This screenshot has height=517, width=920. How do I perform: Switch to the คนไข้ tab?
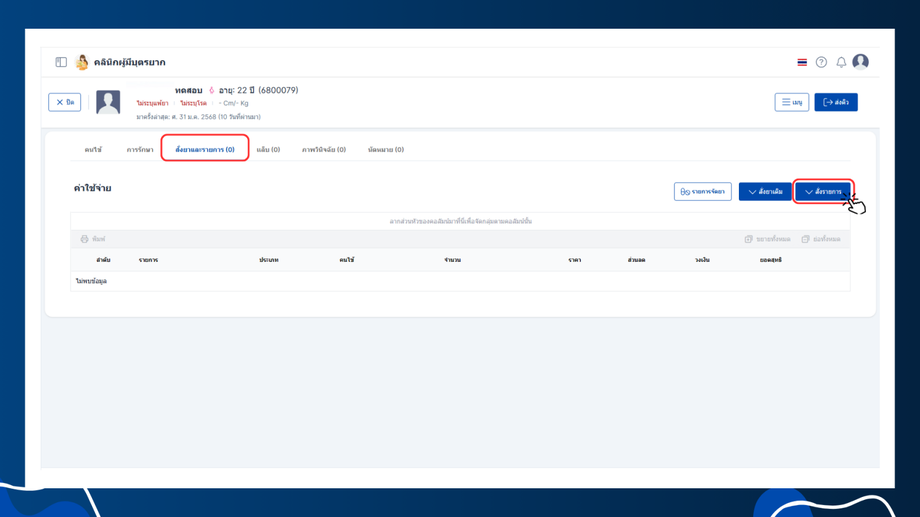93,150
